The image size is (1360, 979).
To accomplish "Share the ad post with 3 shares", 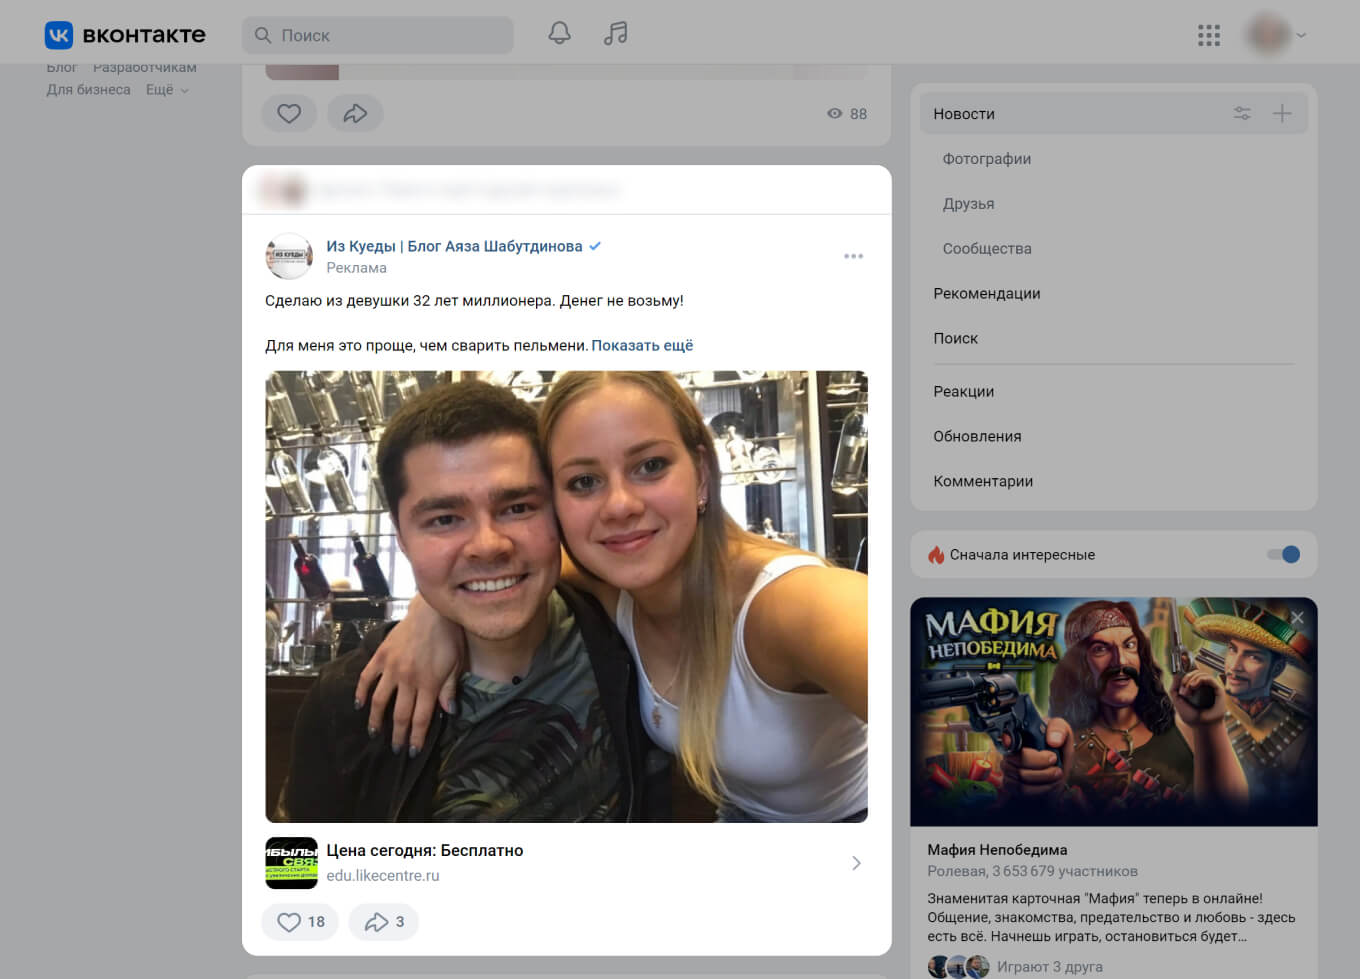I will (x=384, y=922).
